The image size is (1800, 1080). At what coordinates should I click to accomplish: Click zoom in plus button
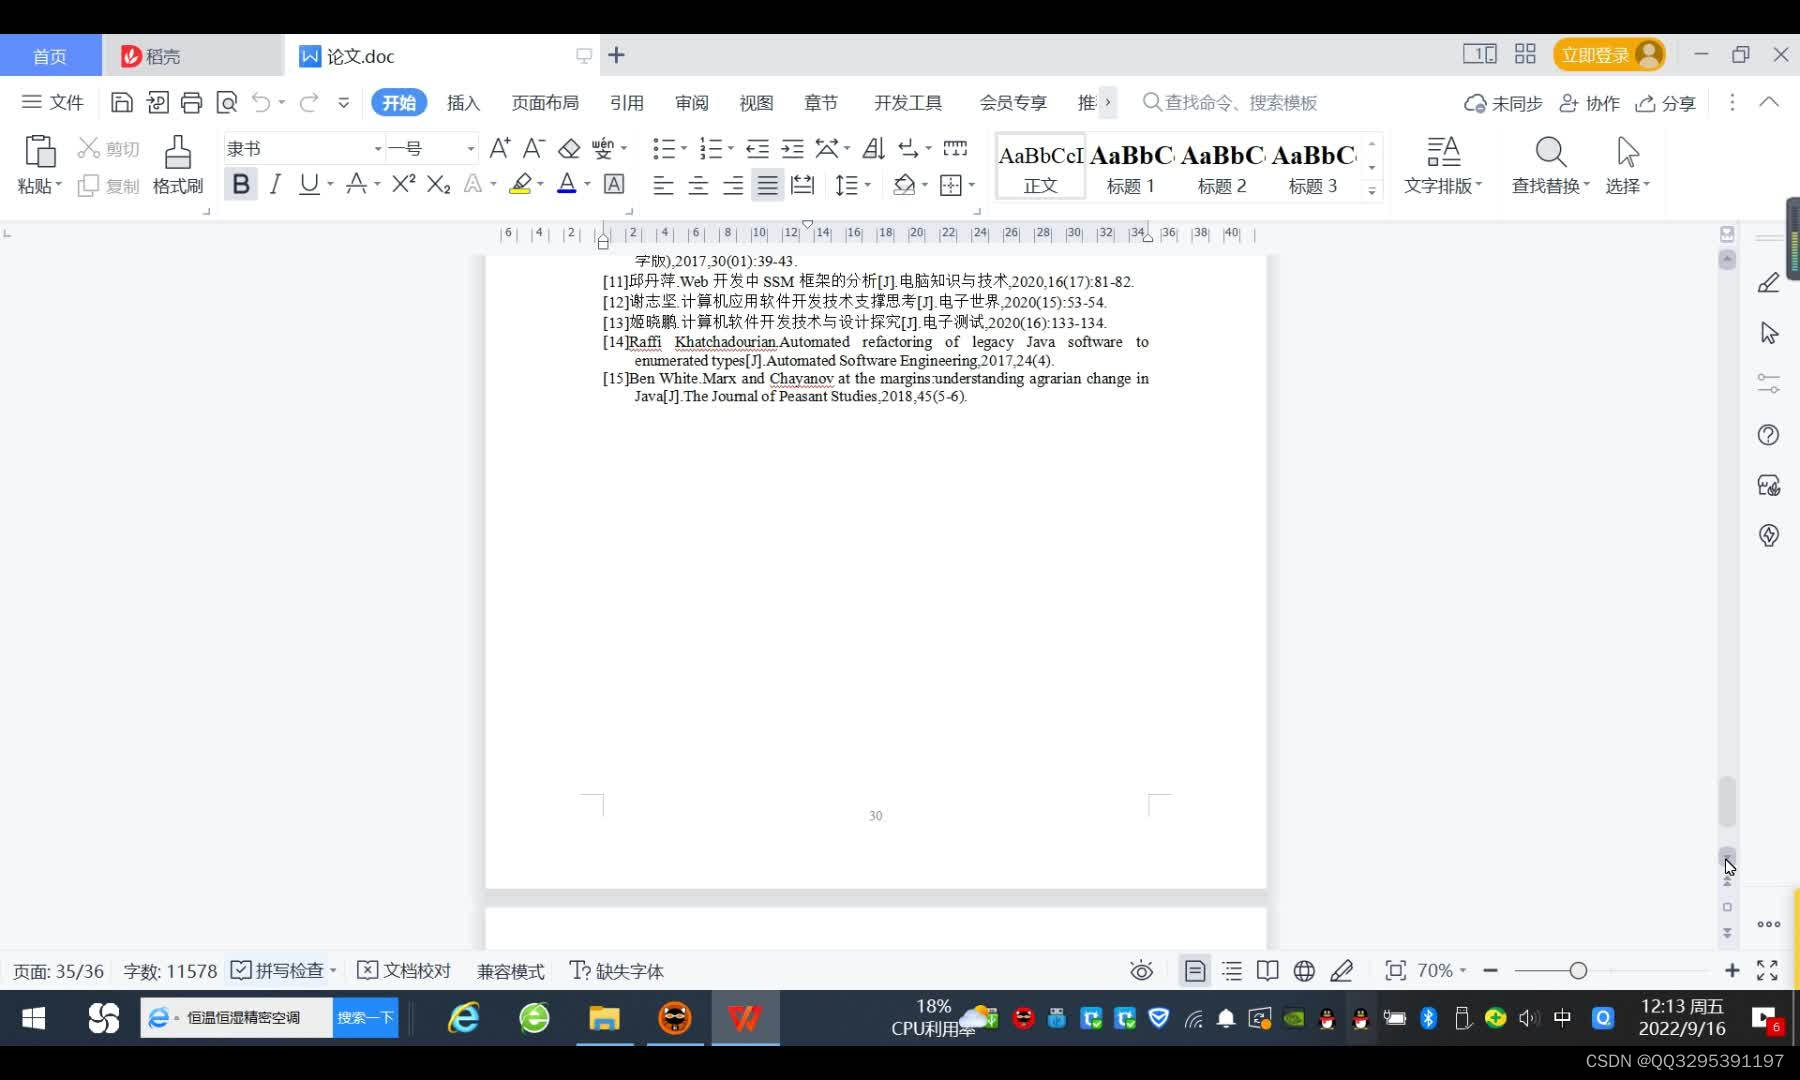1732,971
